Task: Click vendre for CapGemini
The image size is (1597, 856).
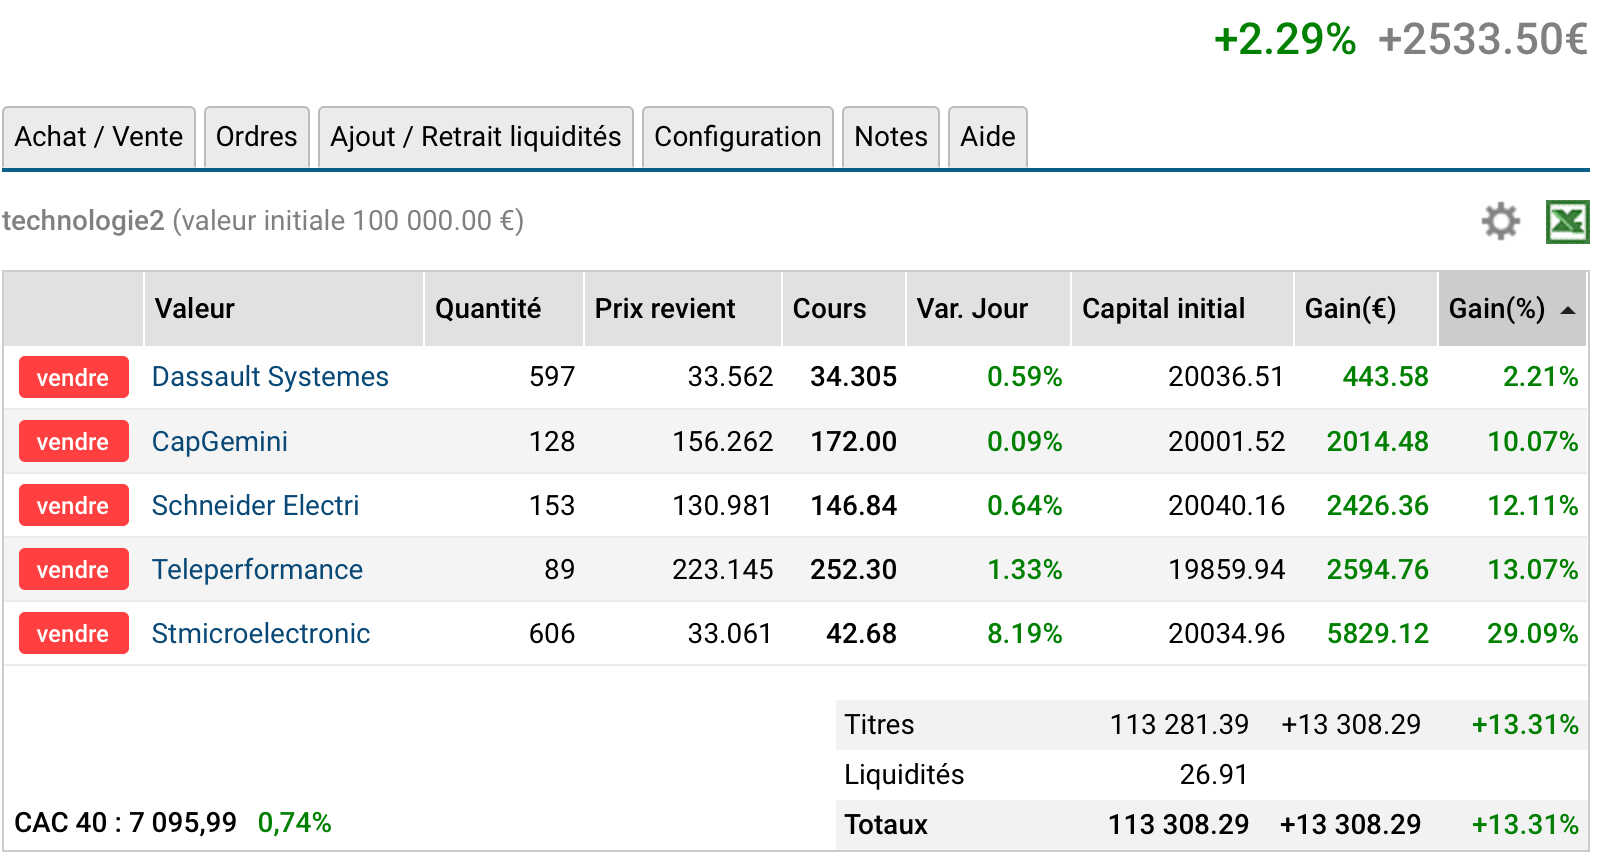Action: coord(73,441)
